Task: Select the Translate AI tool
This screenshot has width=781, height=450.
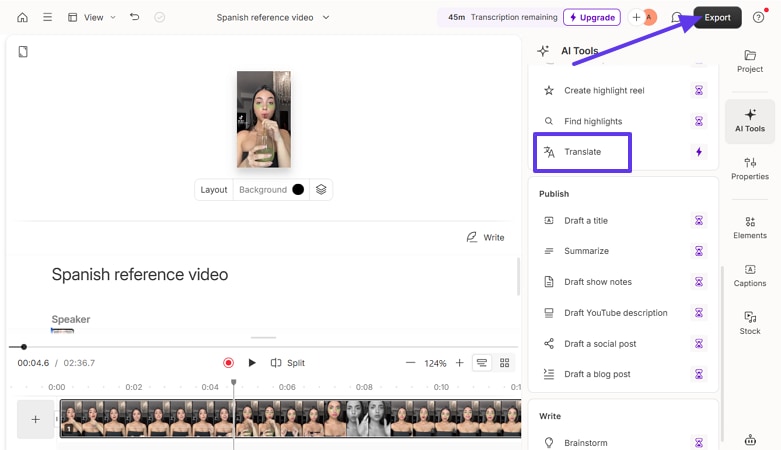Action: pos(582,152)
